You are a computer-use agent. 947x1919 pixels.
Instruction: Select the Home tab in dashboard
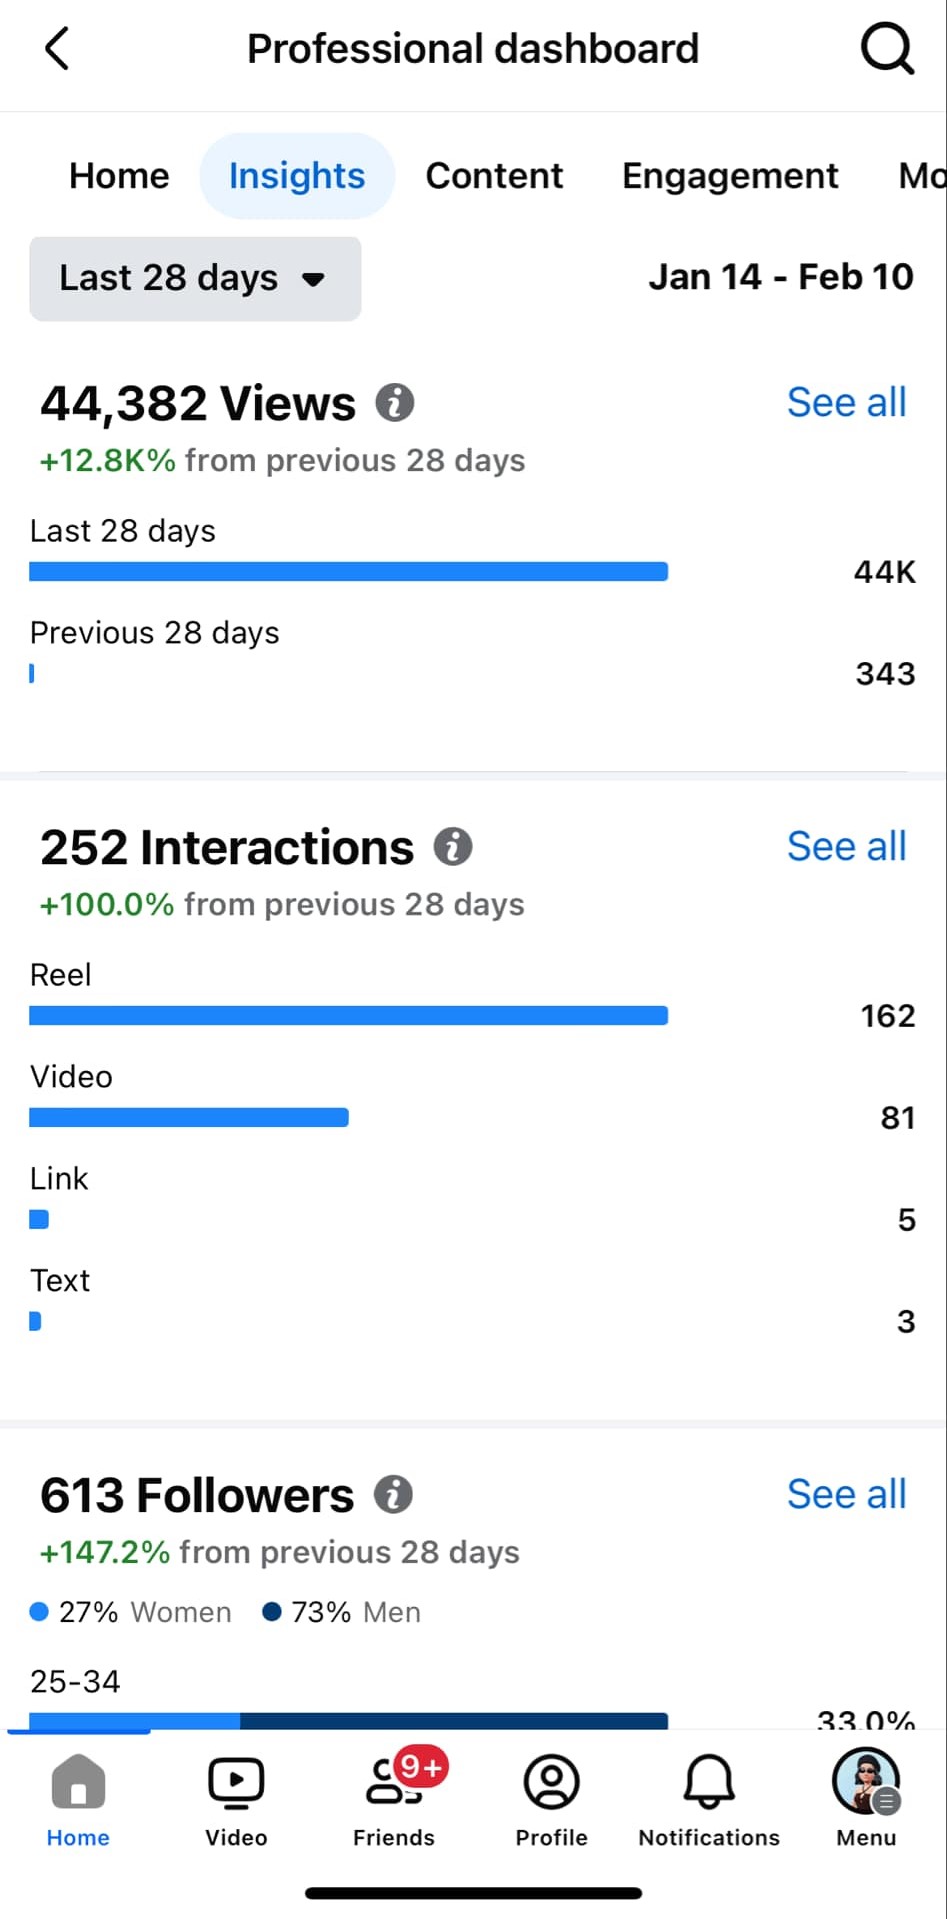119,176
